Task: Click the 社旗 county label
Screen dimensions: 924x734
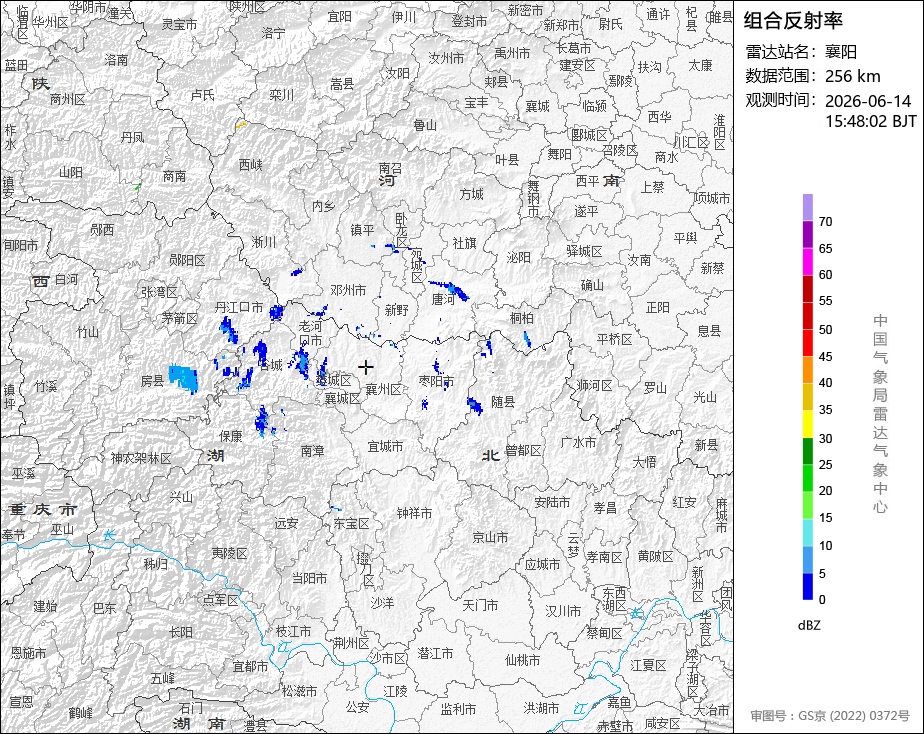Action: click(464, 243)
